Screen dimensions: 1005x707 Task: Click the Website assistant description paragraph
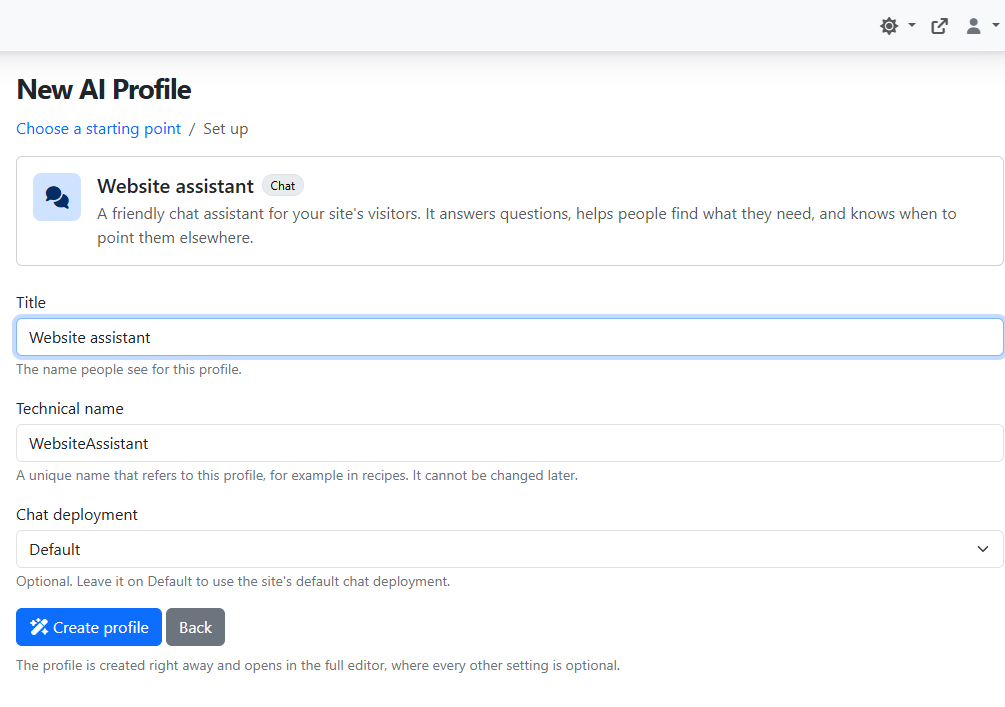coord(527,226)
